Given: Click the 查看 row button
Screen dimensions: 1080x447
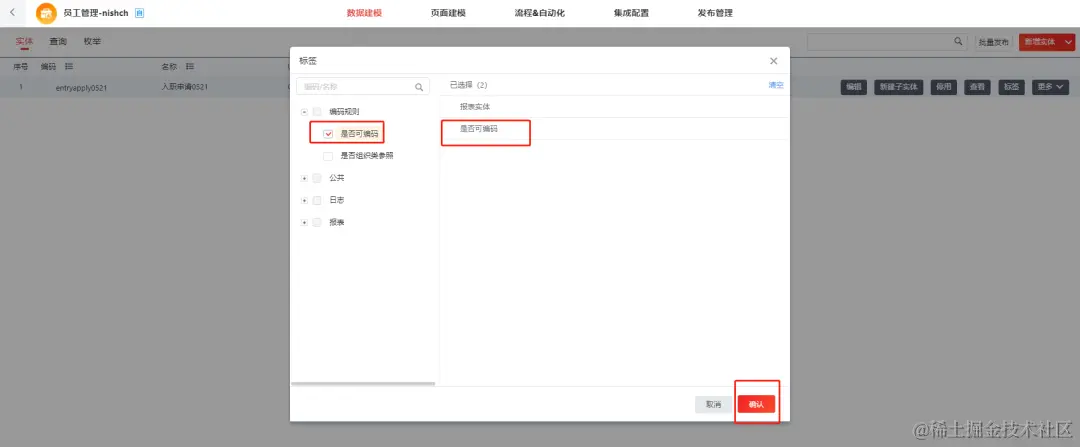Looking at the screenshot, I should [977, 87].
